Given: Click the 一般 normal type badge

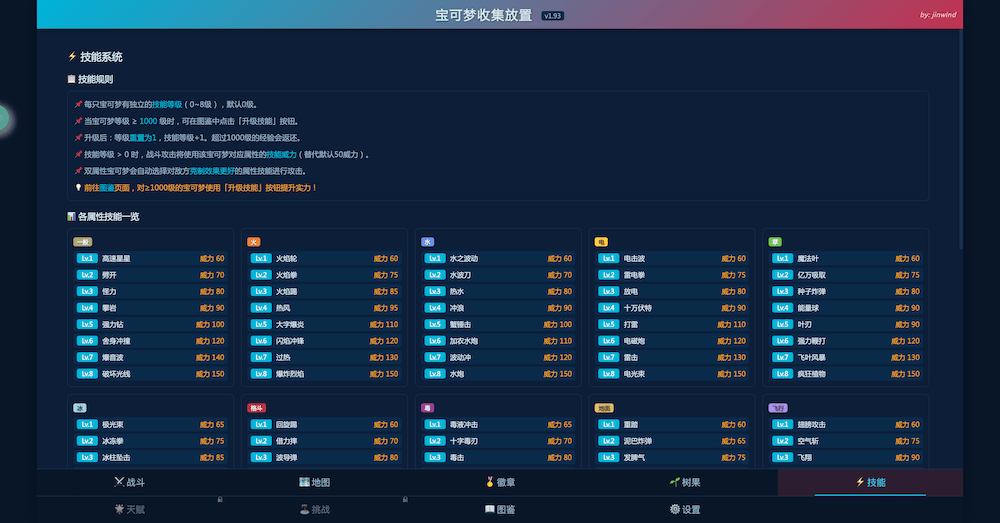Looking at the screenshot, I should tap(83, 241).
